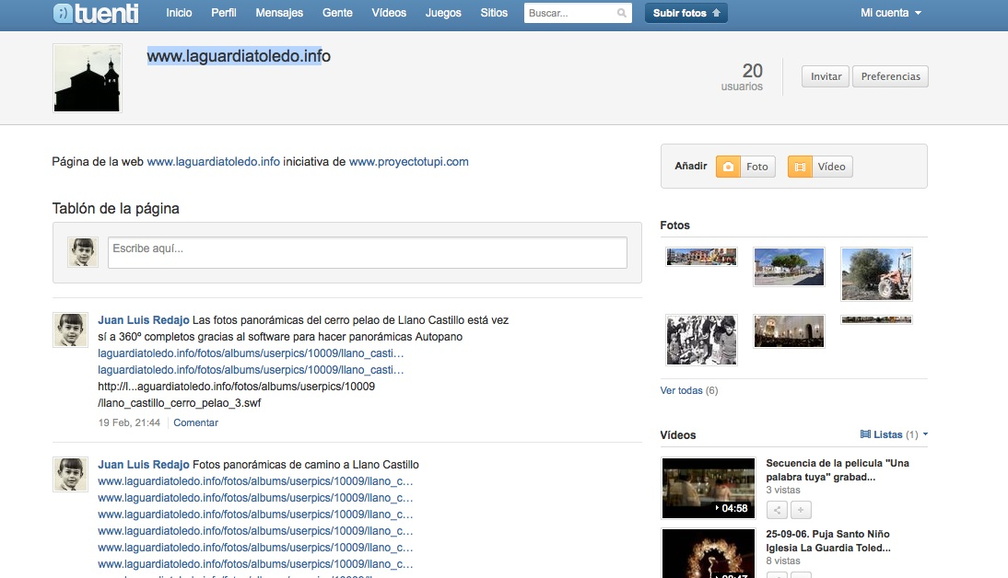This screenshot has width=1008, height=578.
Task: Click user avatar beside the Escribe aquí box
Action: click(x=83, y=251)
